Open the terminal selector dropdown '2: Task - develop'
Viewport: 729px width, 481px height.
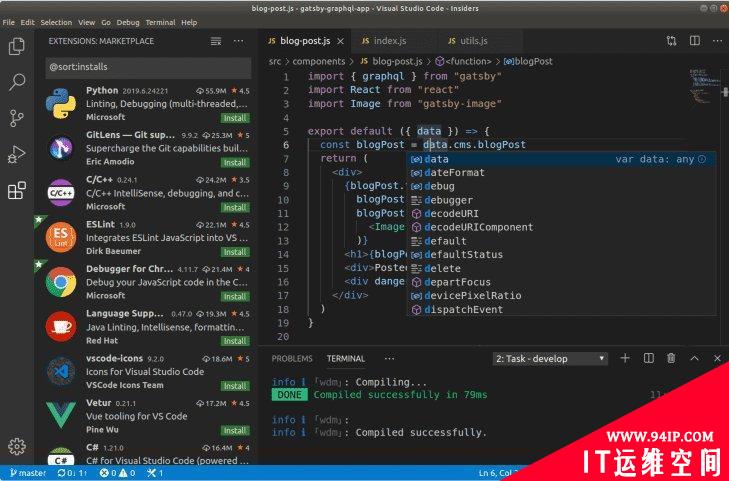point(550,359)
